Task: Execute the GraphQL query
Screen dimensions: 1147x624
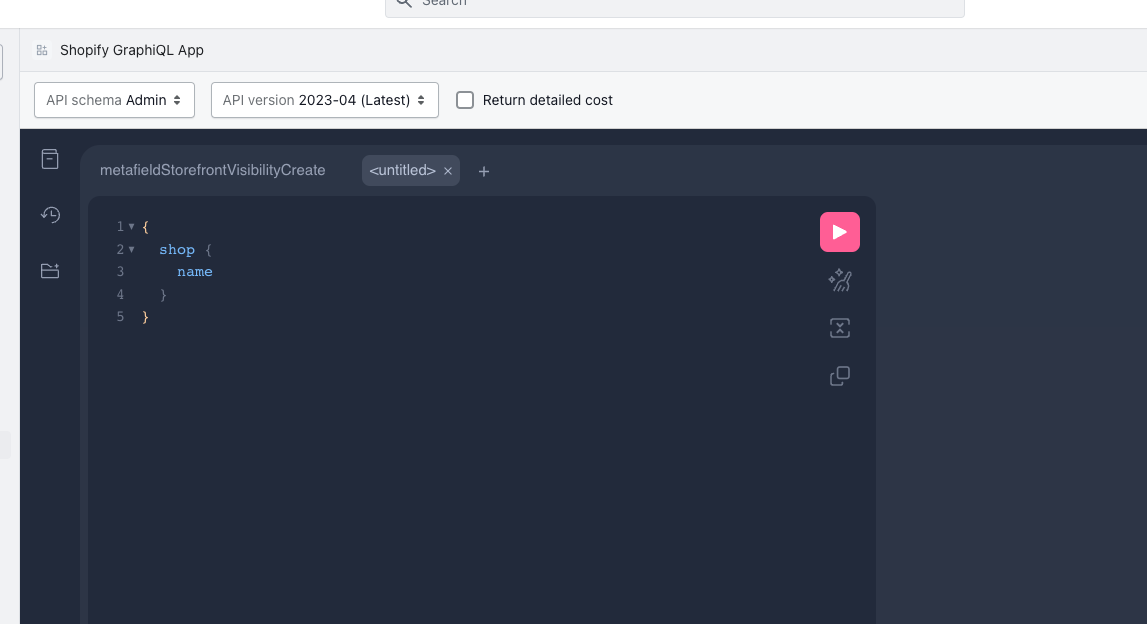Action: pos(839,231)
